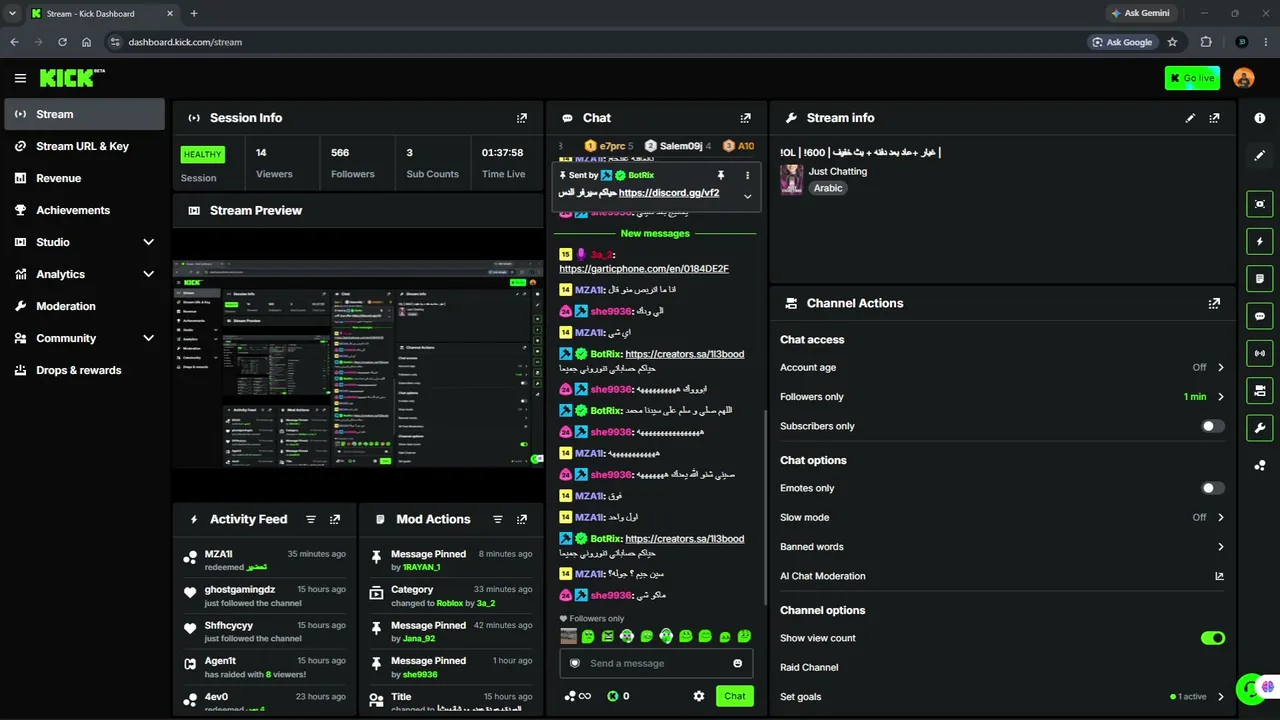1280x720 pixels.
Task: Filter the Mod Actions list
Action: (498, 519)
